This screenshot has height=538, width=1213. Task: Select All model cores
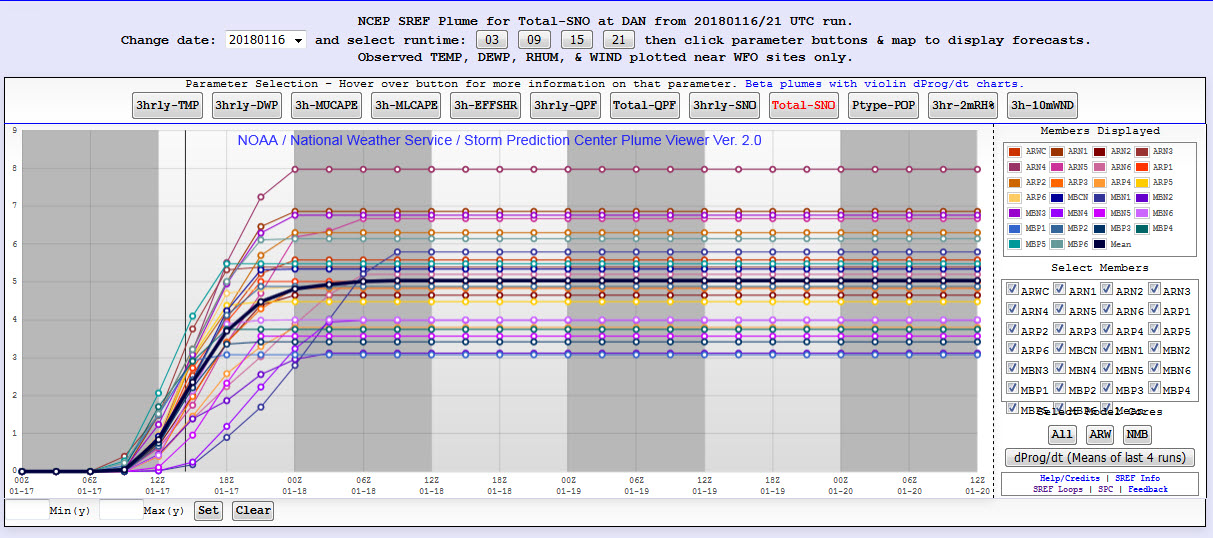point(1062,434)
